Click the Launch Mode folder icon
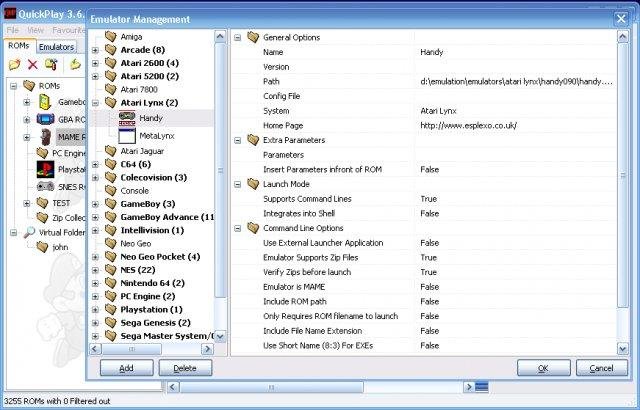The image size is (640, 410). 253,184
